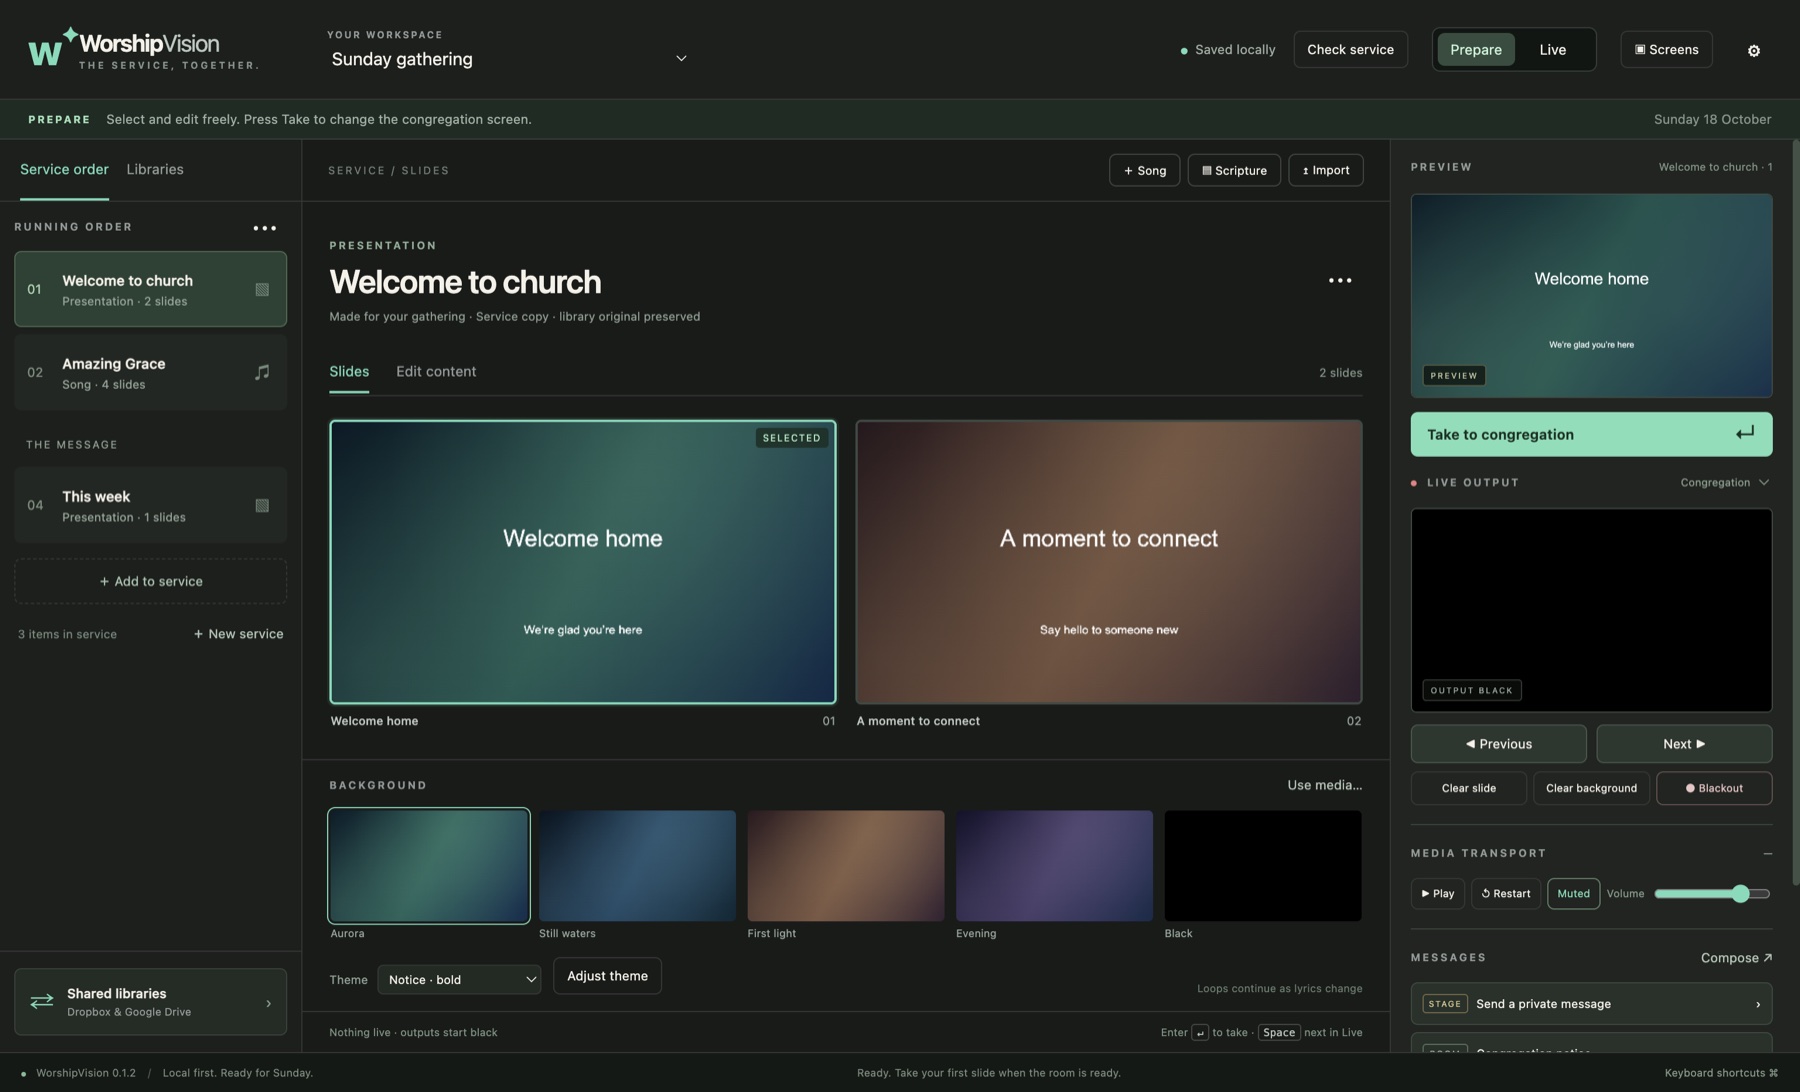This screenshot has width=1800, height=1092.
Task: Toggle Blackout output
Action: 1714,788
